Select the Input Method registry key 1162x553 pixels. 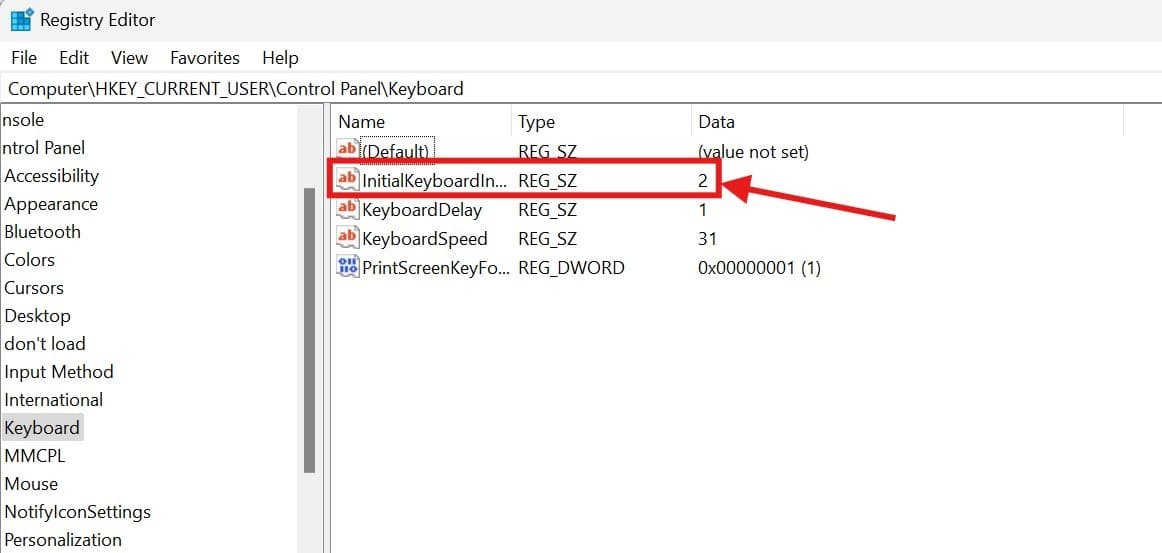(59, 372)
